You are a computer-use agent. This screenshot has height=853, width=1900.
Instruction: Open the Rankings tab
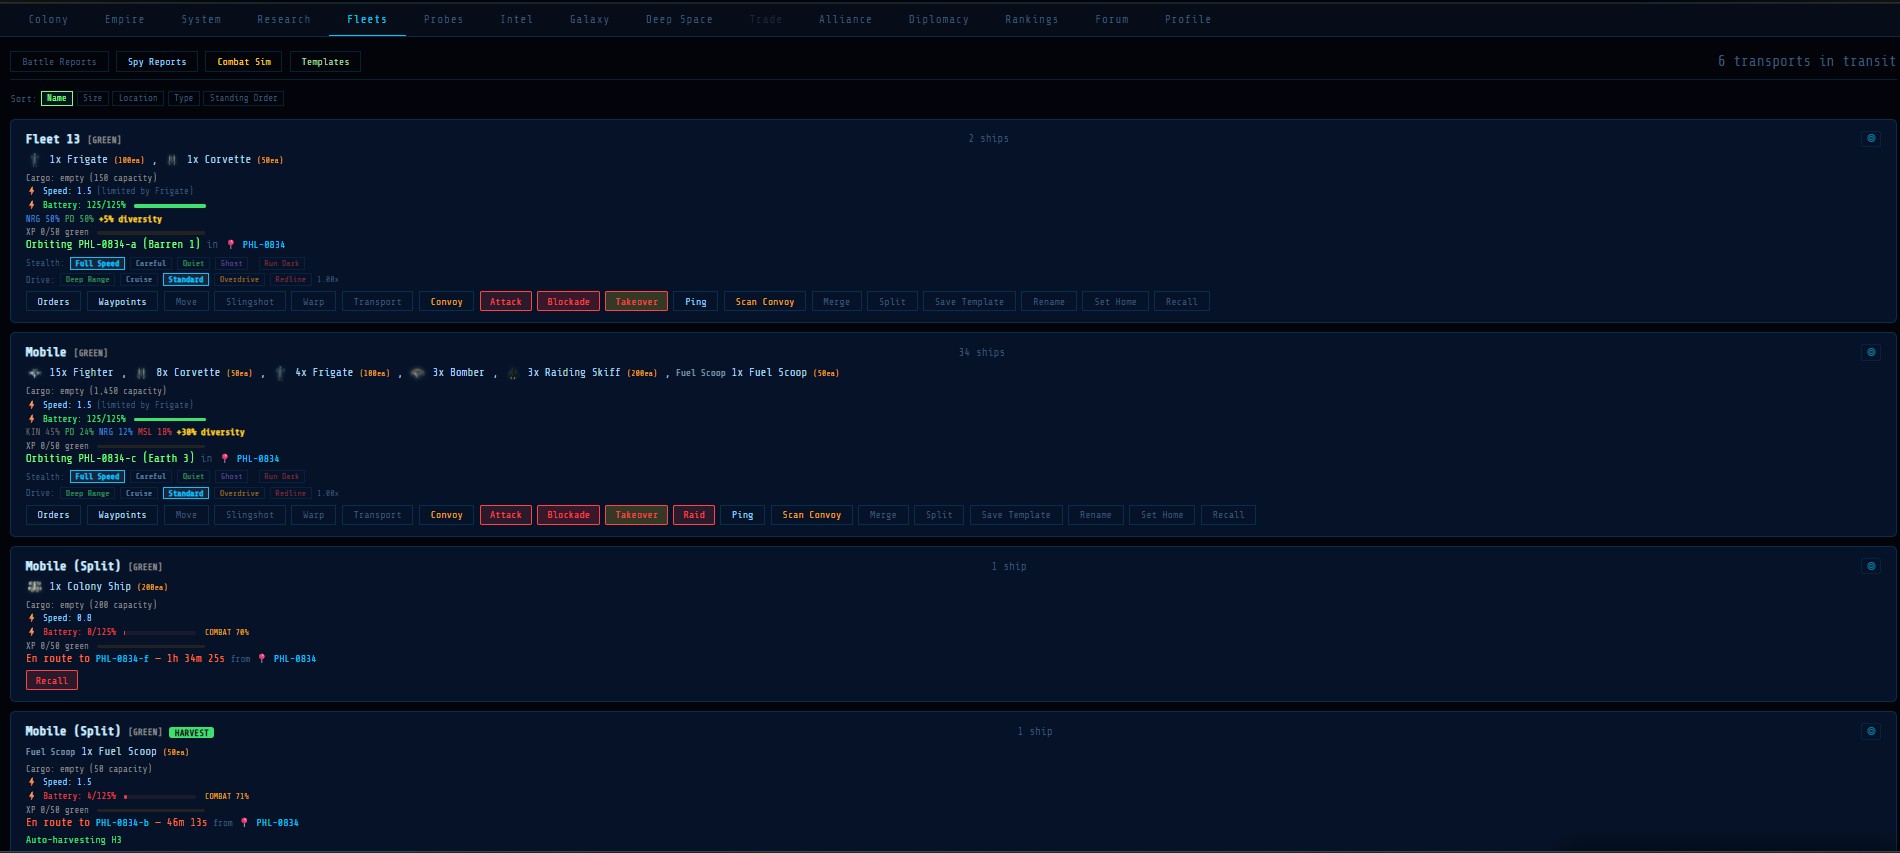pos(1032,19)
